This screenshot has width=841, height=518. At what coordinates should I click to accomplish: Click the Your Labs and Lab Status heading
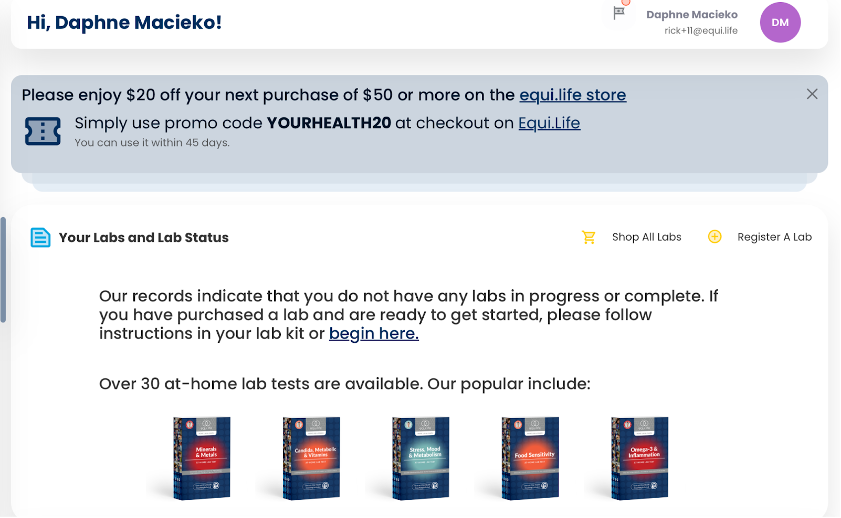pyautogui.click(x=144, y=238)
